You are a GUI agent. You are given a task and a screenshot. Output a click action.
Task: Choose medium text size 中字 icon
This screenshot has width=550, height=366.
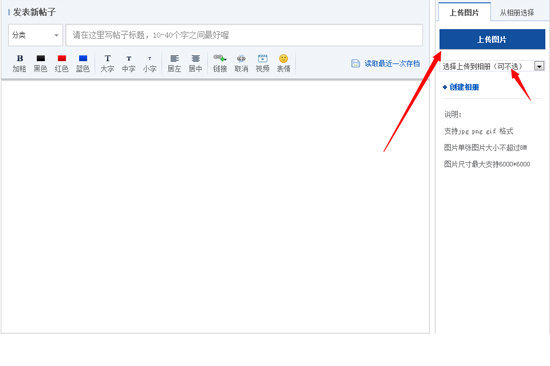coord(128,63)
